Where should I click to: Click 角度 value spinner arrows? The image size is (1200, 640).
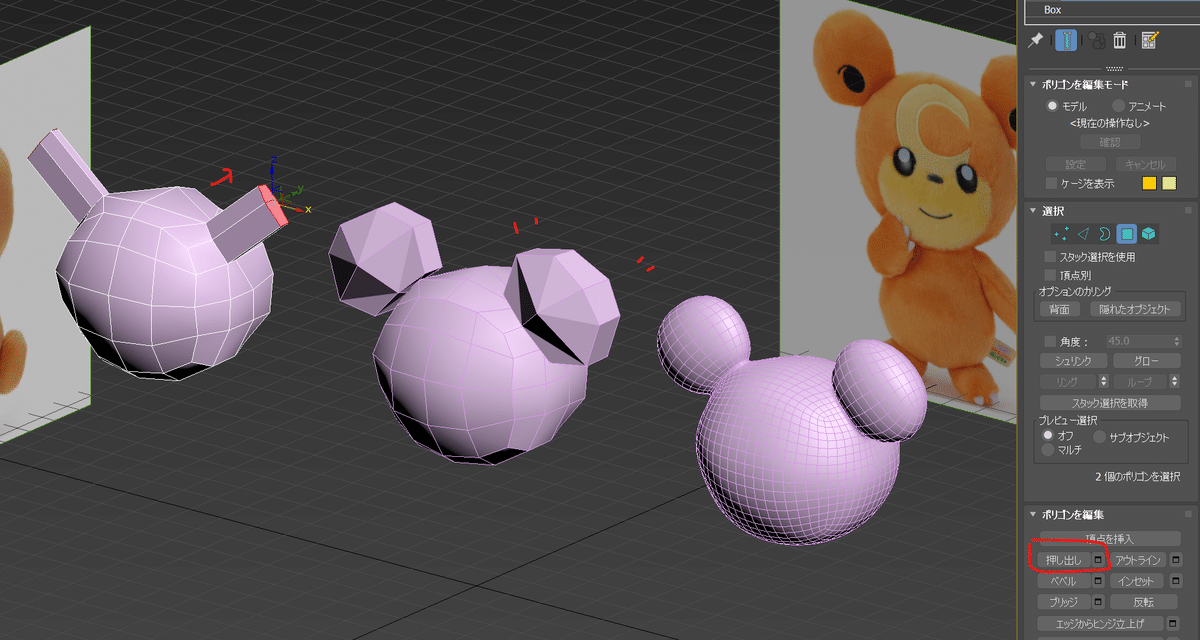coord(1175,341)
